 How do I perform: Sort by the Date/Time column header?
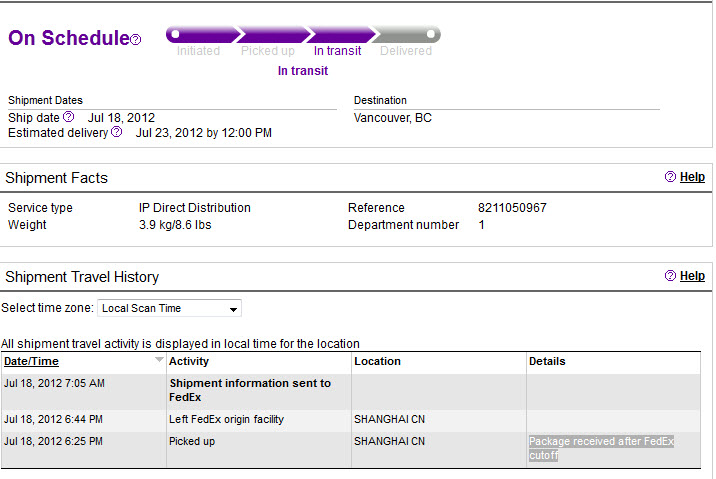(x=32, y=361)
